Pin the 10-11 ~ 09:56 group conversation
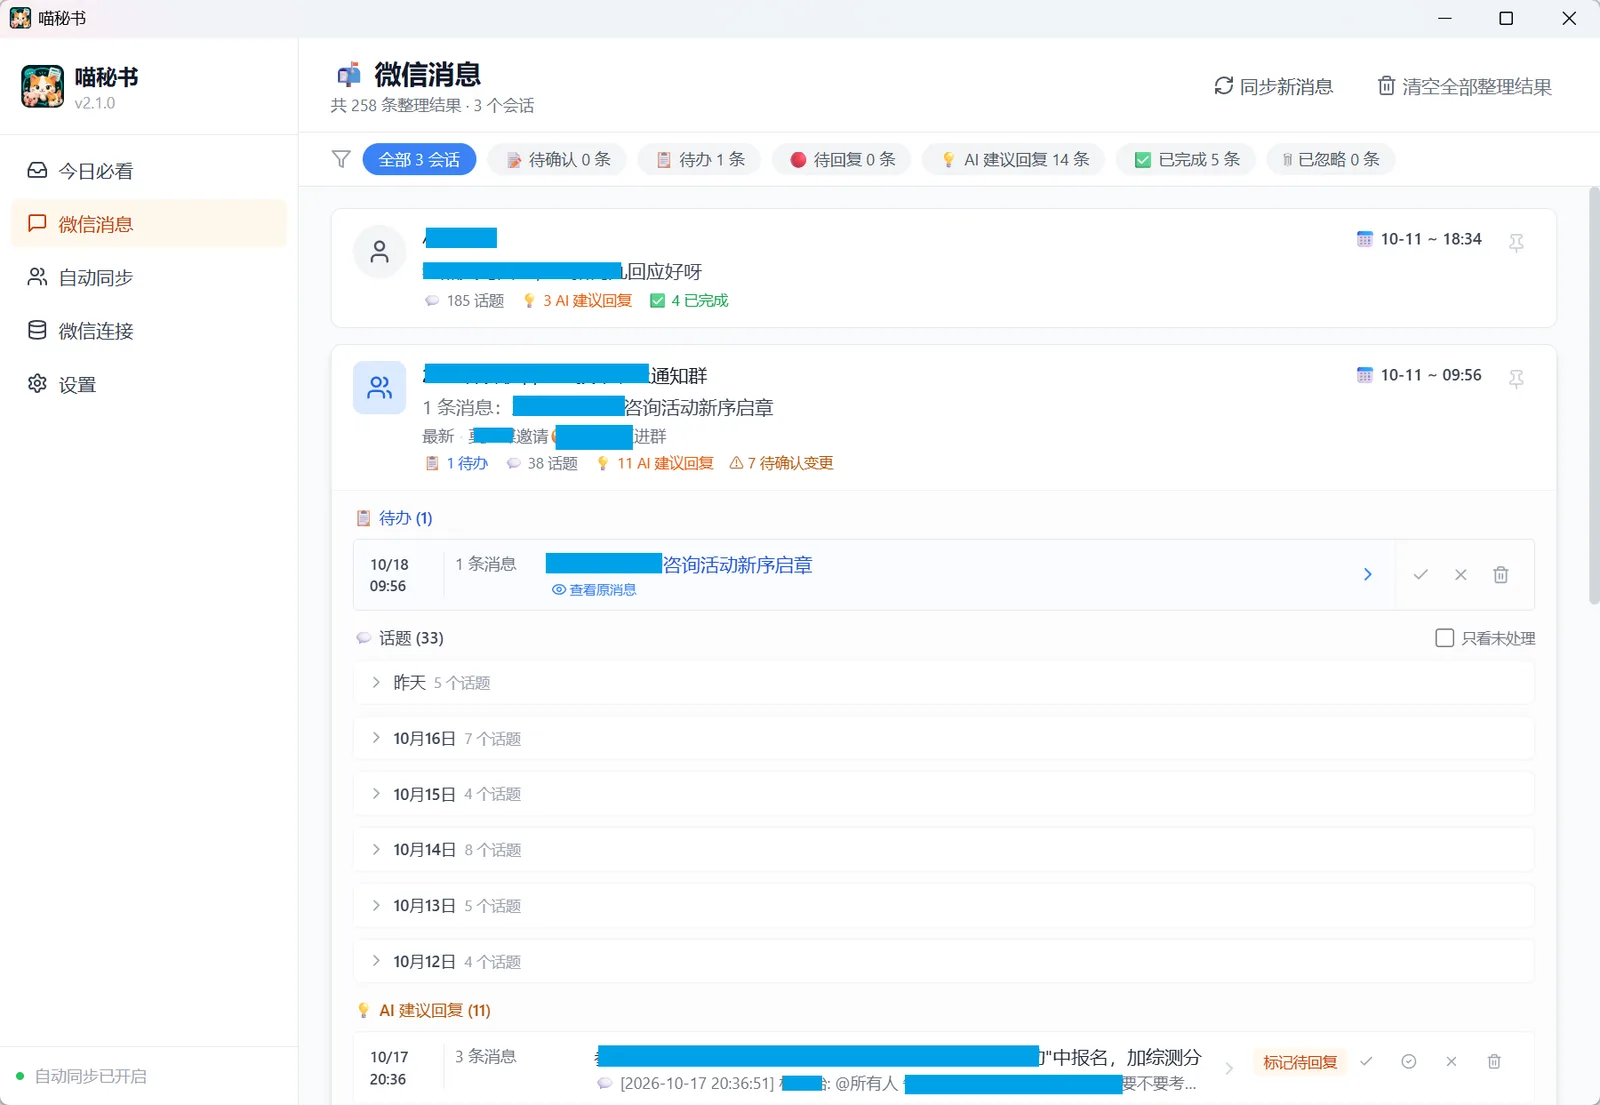 tap(1516, 378)
